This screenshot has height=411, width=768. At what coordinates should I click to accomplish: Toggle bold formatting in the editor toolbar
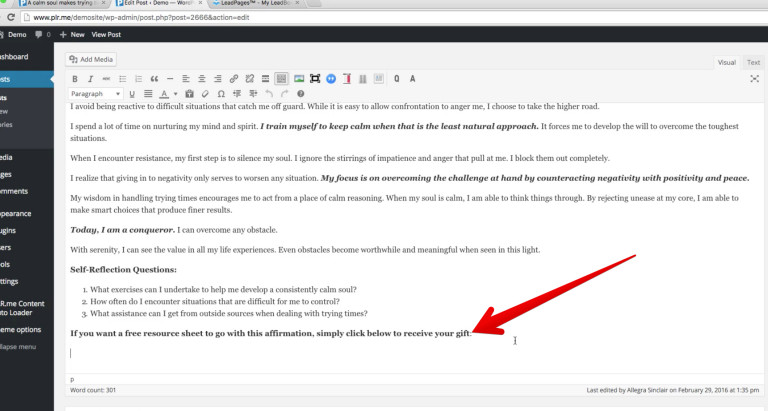pos(75,79)
